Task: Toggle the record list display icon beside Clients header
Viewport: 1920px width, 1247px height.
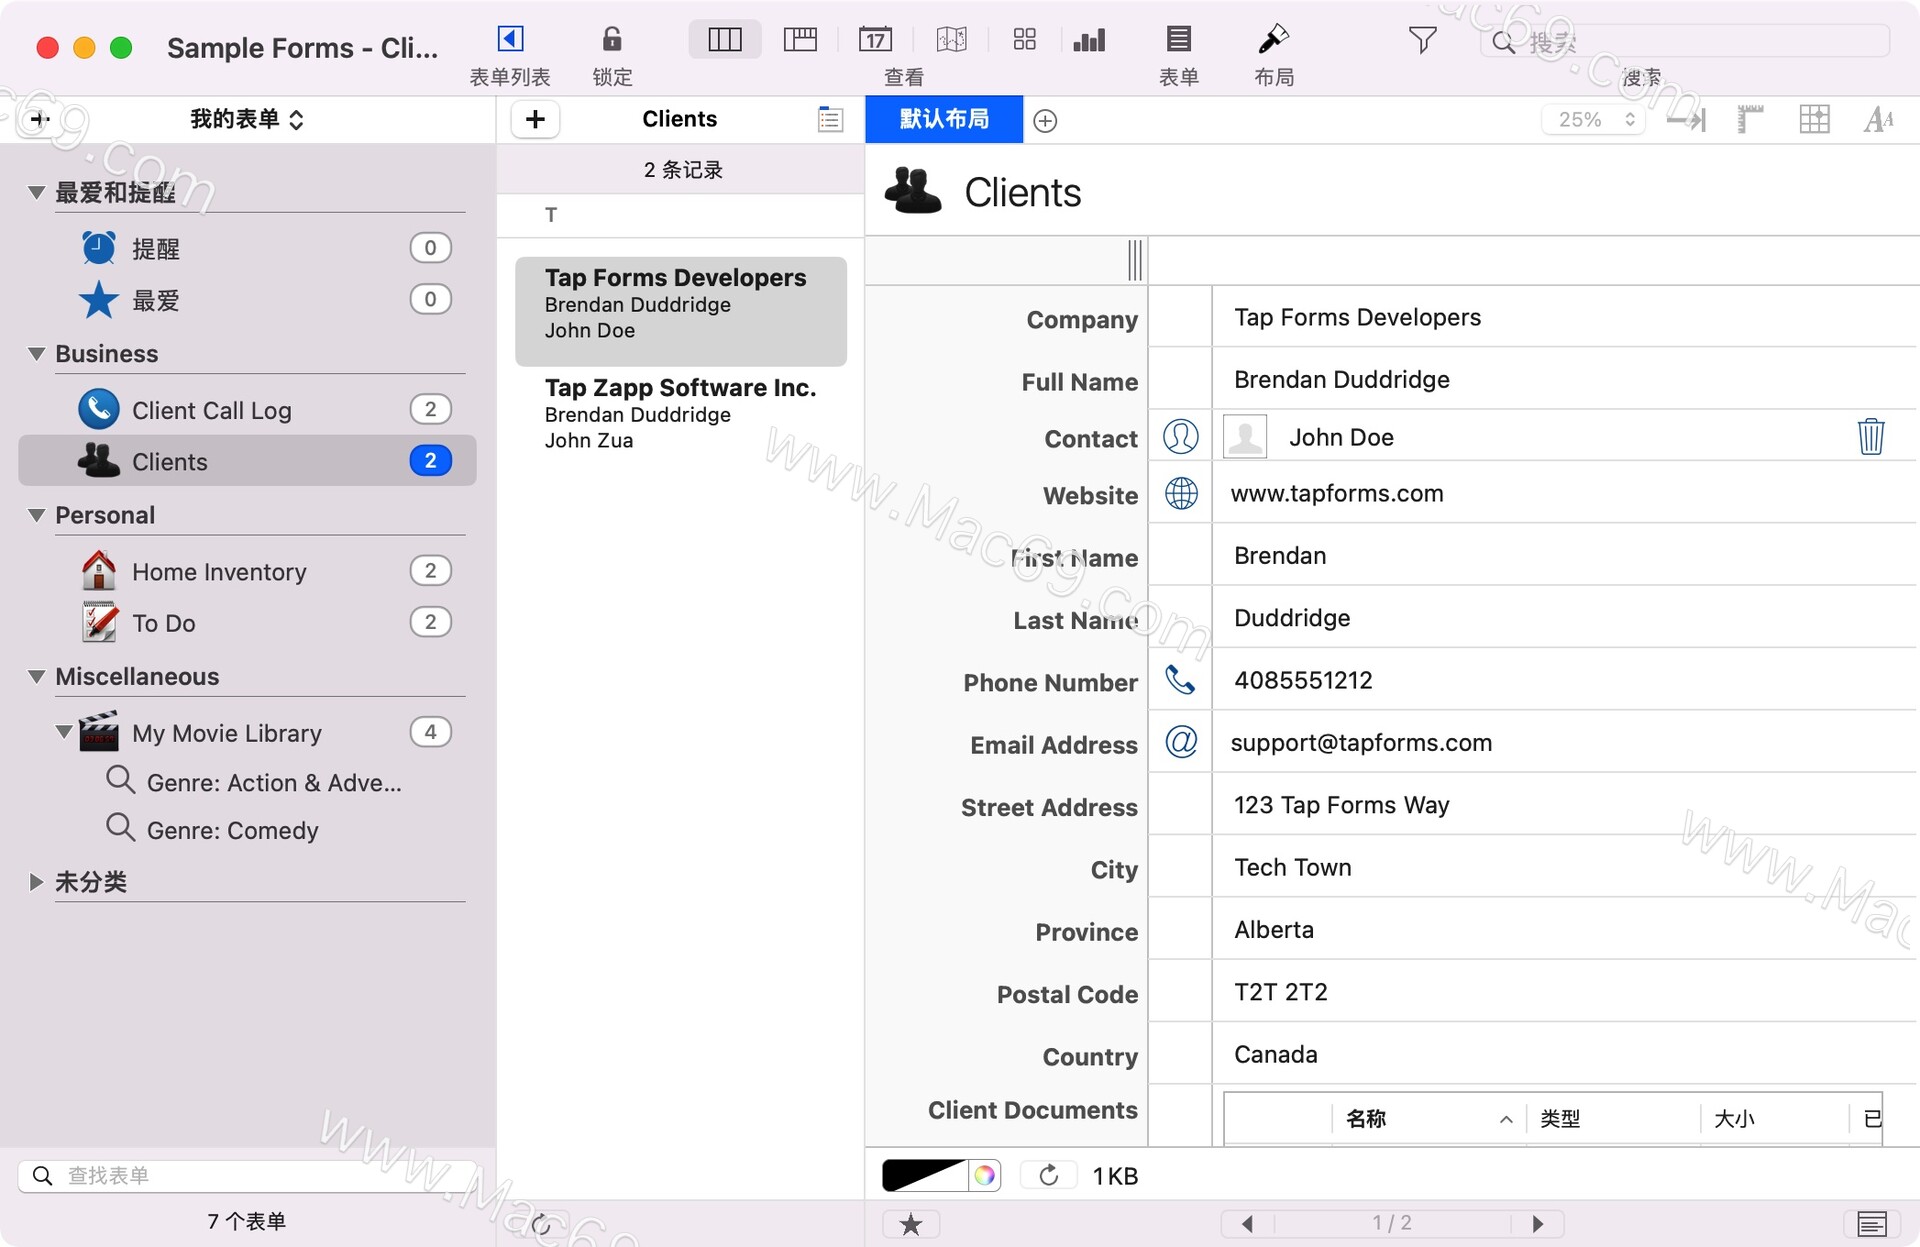Action: tap(829, 118)
